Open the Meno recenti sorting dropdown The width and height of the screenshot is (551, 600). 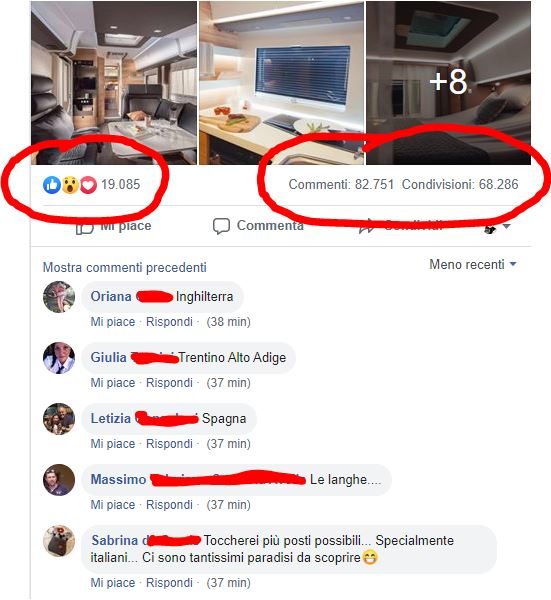pos(473,264)
